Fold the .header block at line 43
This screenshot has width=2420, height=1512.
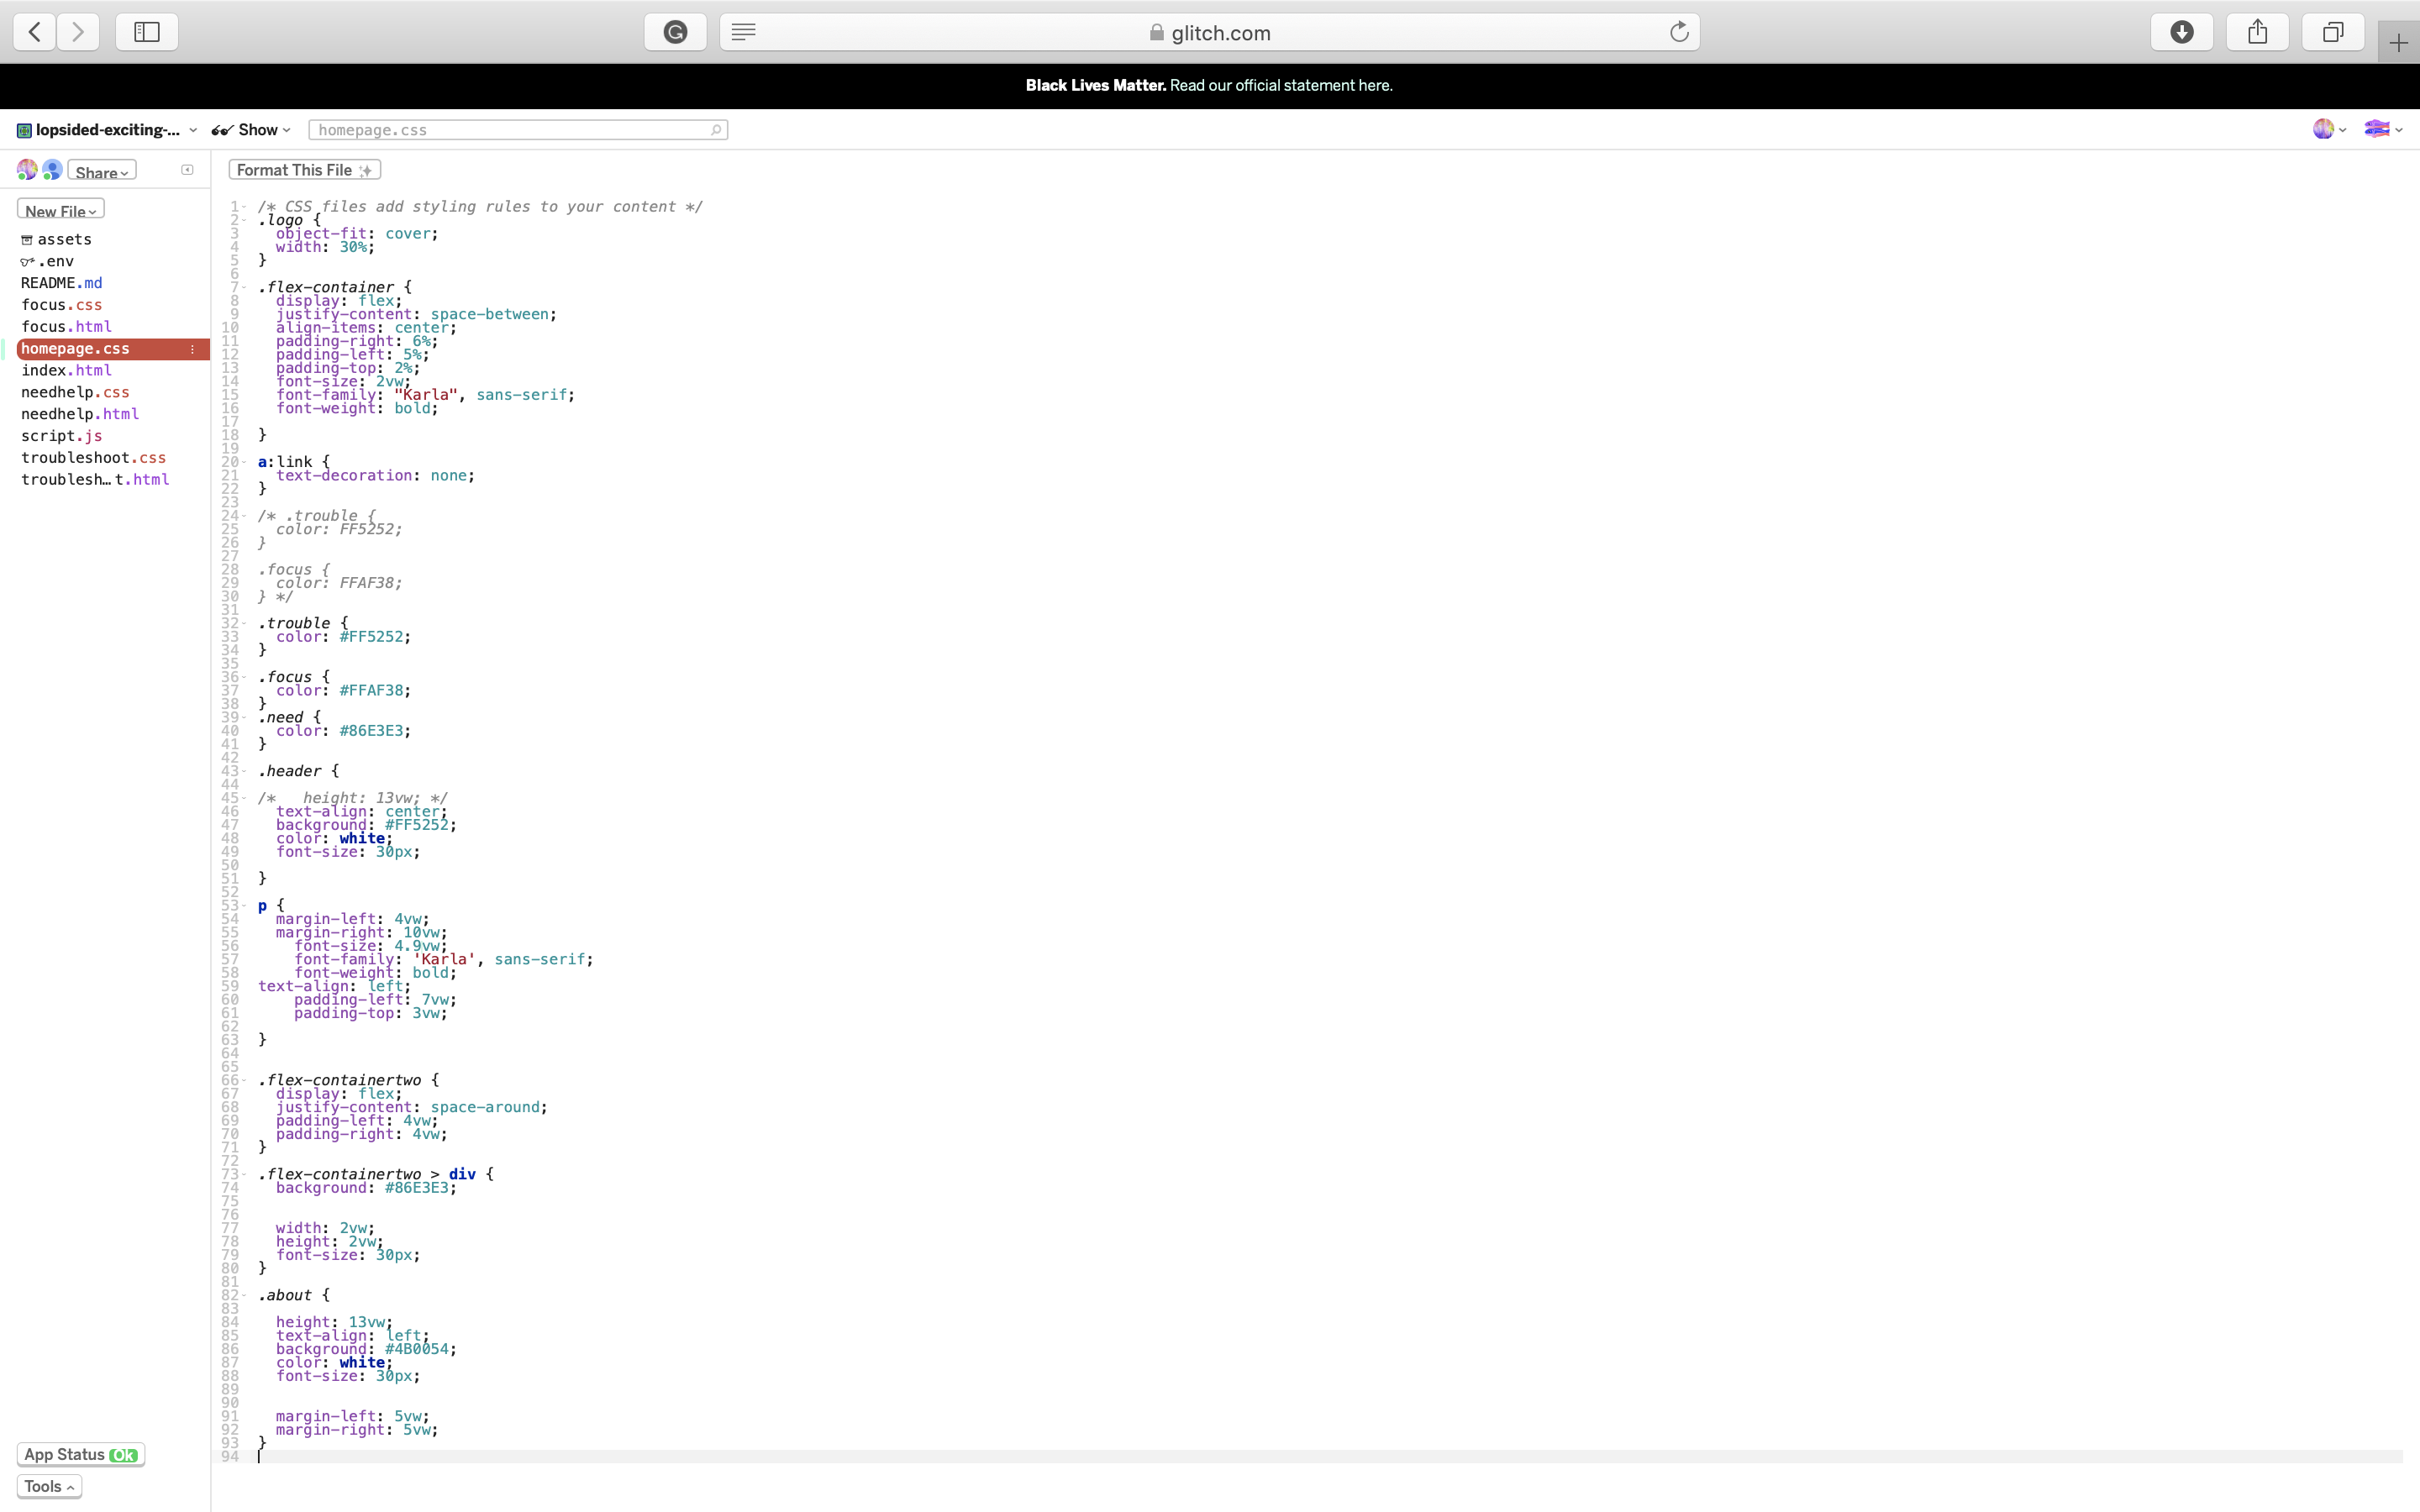(244, 771)
